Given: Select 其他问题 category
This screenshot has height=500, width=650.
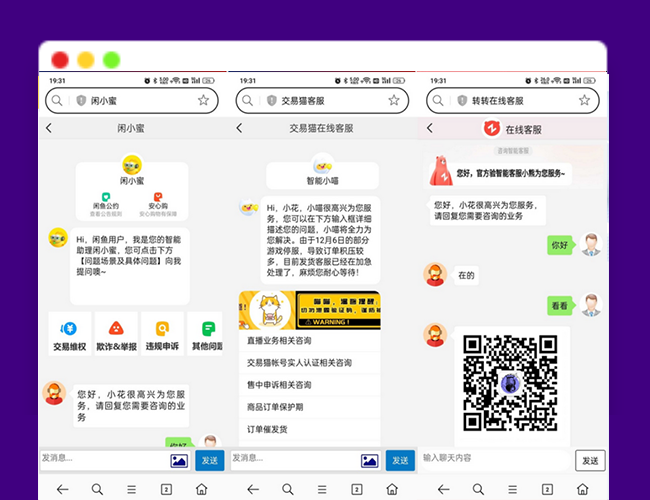Looking at the screenshot, I should [x=206, y=334].
